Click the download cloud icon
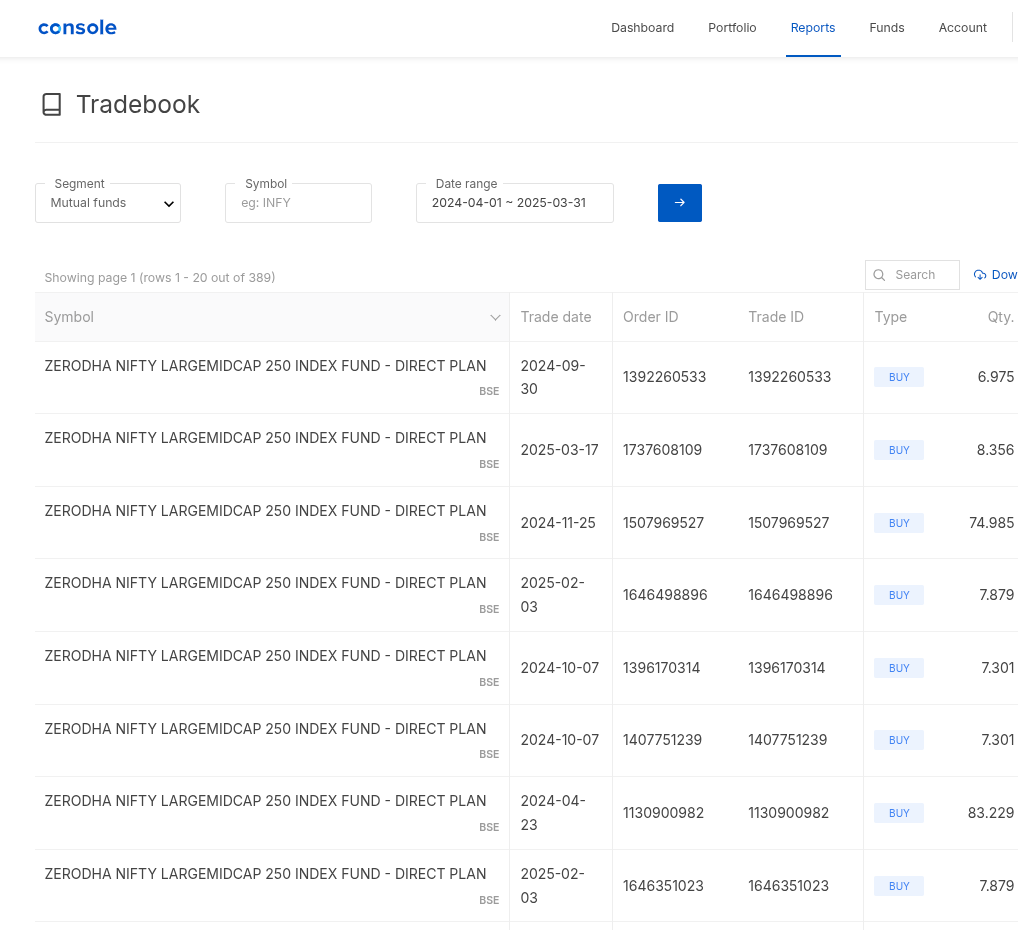 pos(980,275)
